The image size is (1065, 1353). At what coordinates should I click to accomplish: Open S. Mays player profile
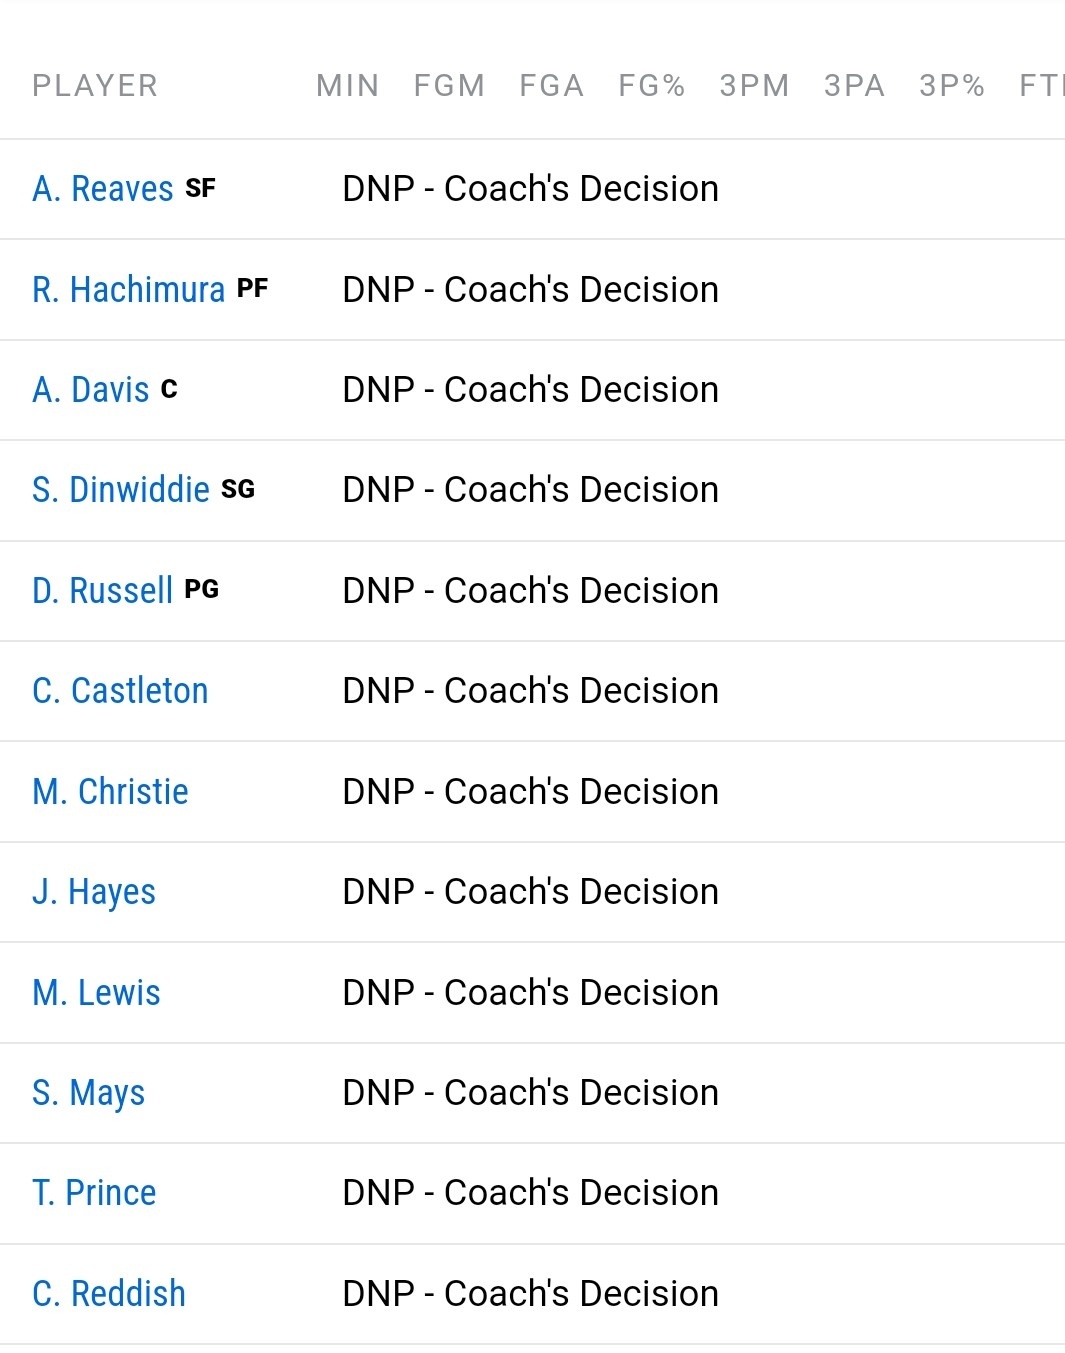[x=88, y=1093]
